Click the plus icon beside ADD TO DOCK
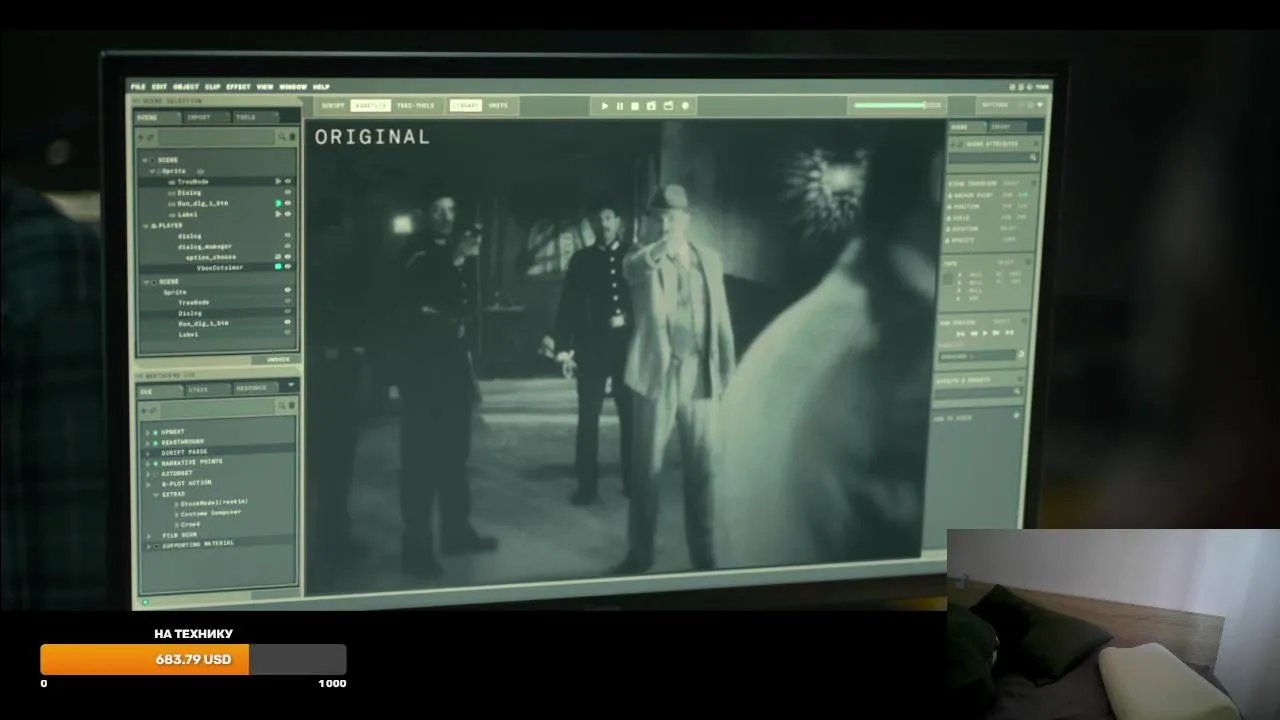1280x720 pixels. (1017, 415)
